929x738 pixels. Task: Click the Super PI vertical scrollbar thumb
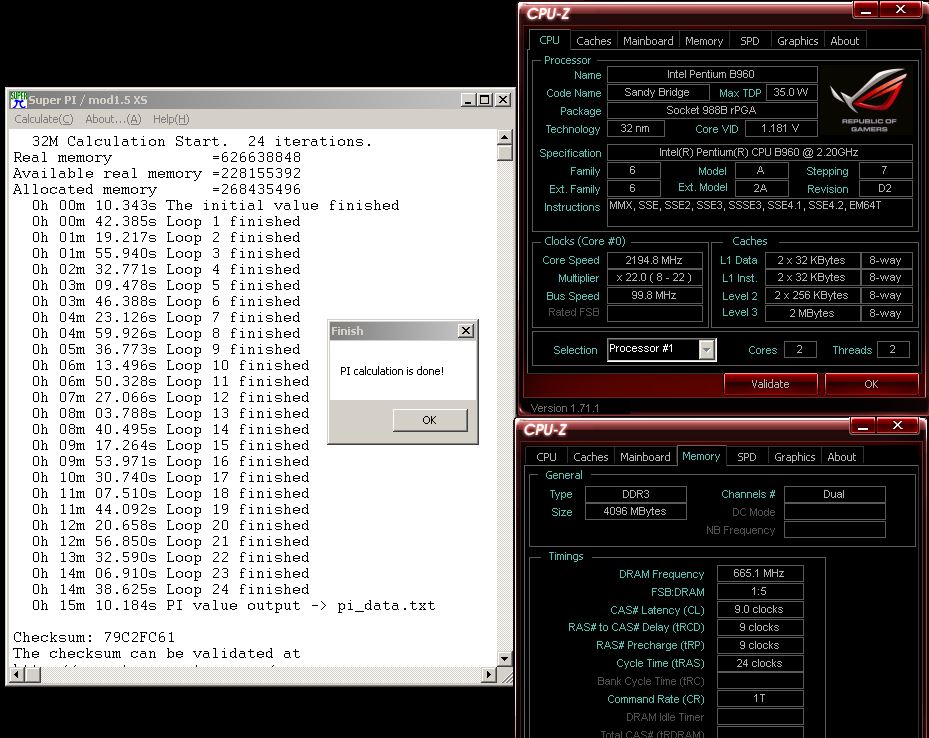click(x=504, y=153)
